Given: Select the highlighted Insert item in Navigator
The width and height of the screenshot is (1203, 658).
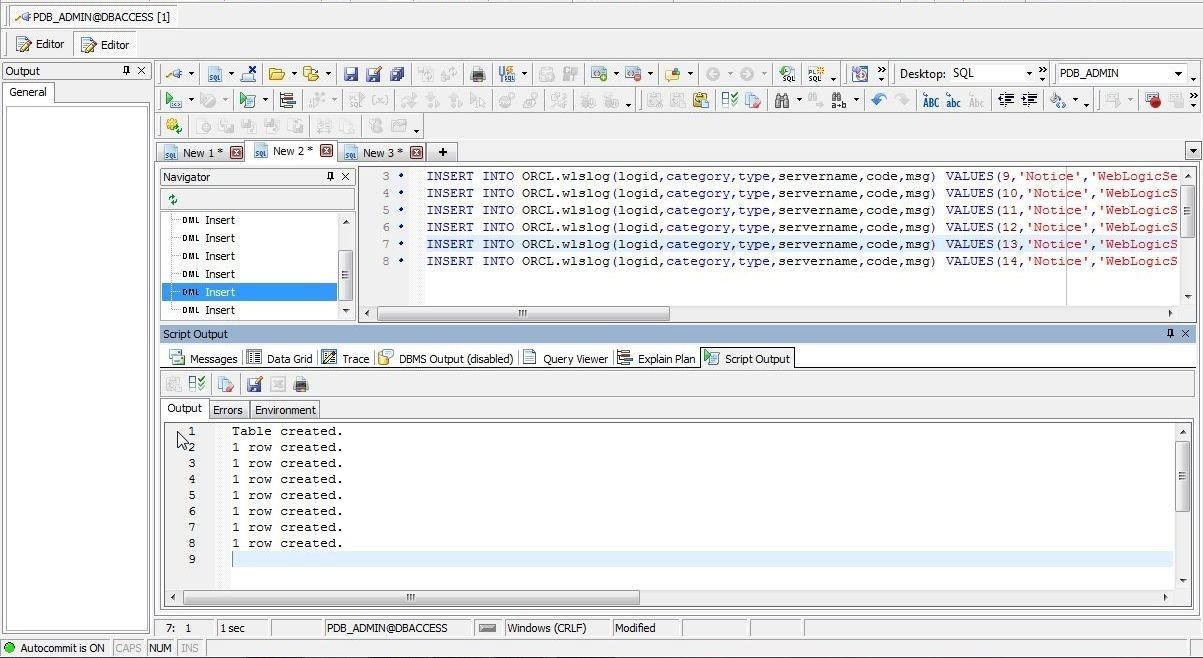Looking at the screenshot, I should click(x=249, y=292).
